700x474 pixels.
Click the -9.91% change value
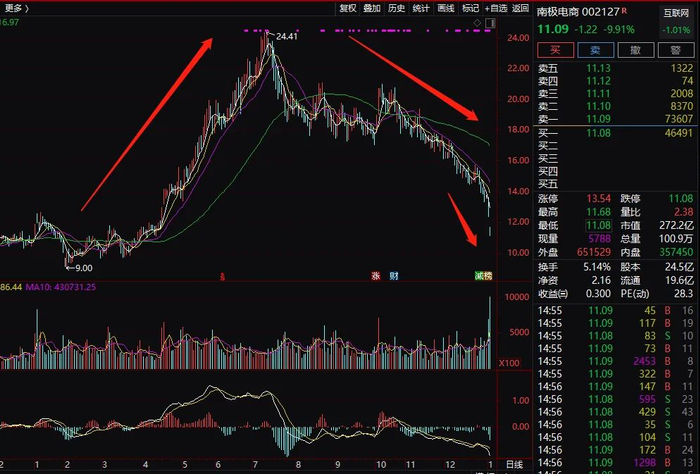619,30
